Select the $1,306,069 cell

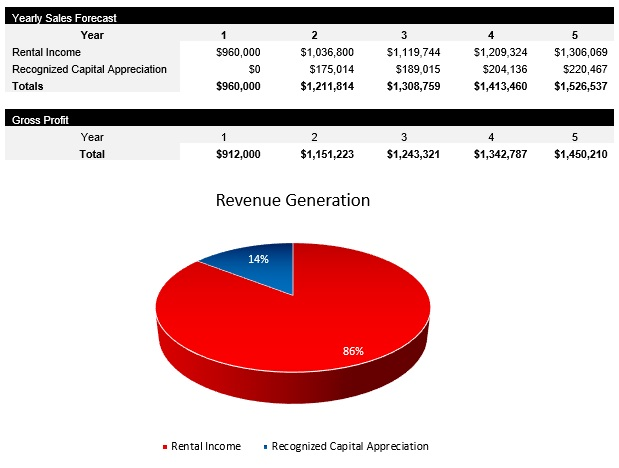(581, 52)
